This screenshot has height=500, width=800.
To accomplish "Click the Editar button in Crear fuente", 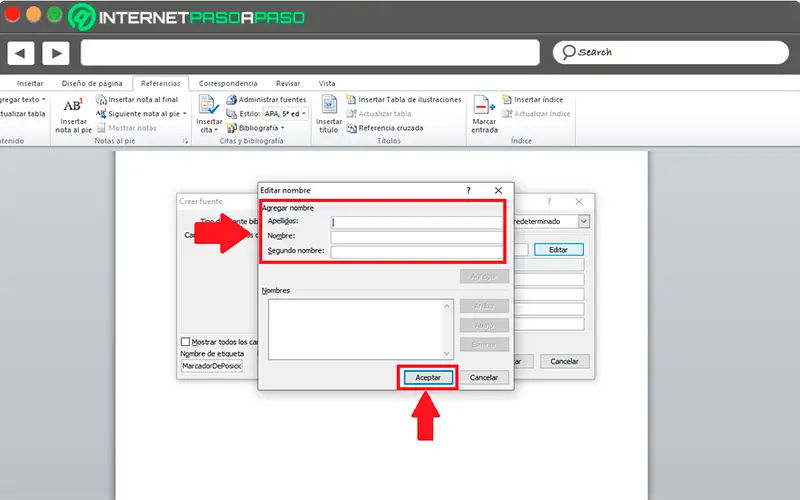I will [558, 249].
